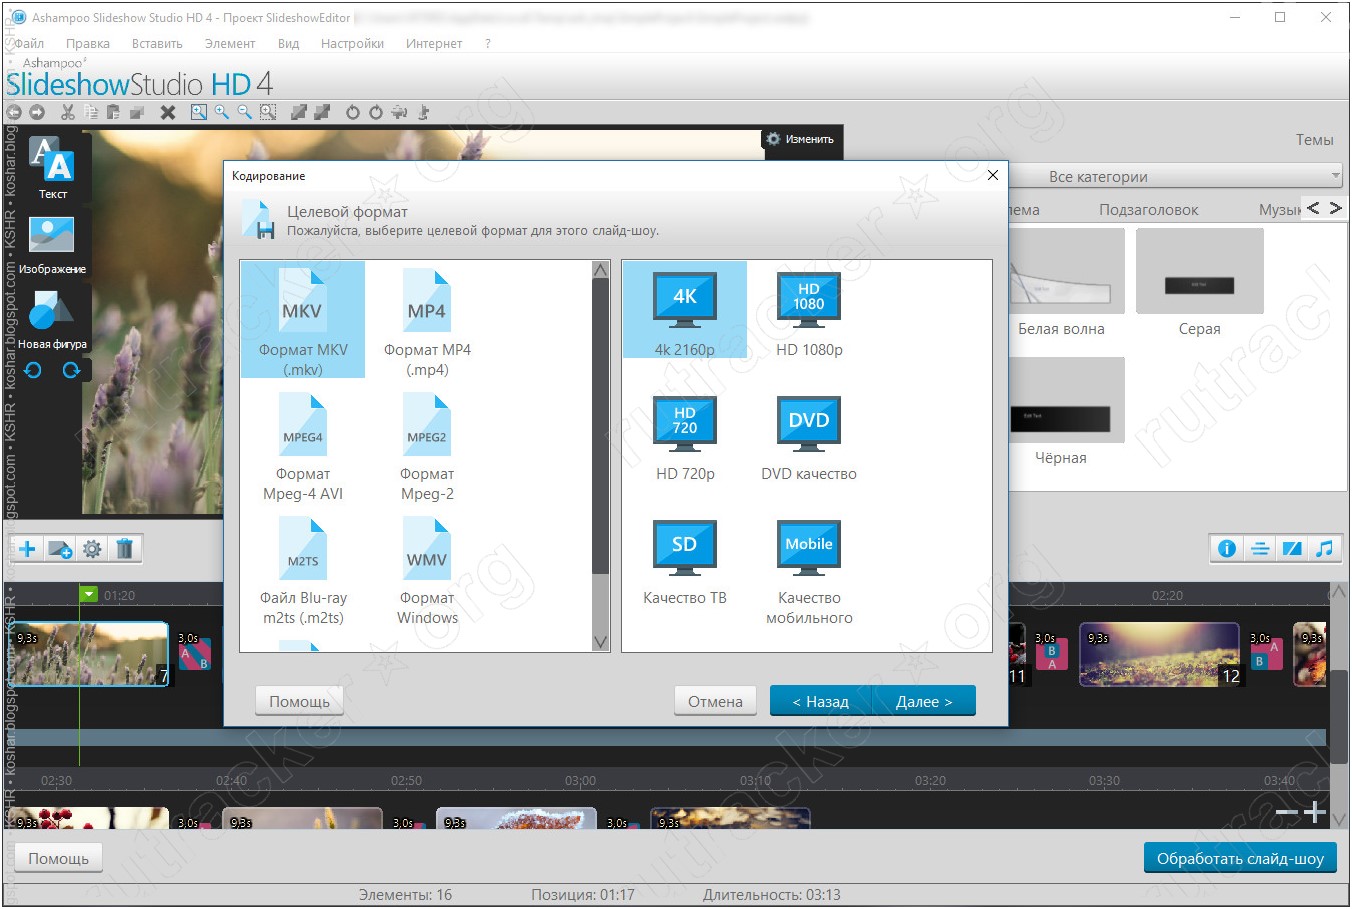Switch to the Подзаголовок tab

[1148, 209]
